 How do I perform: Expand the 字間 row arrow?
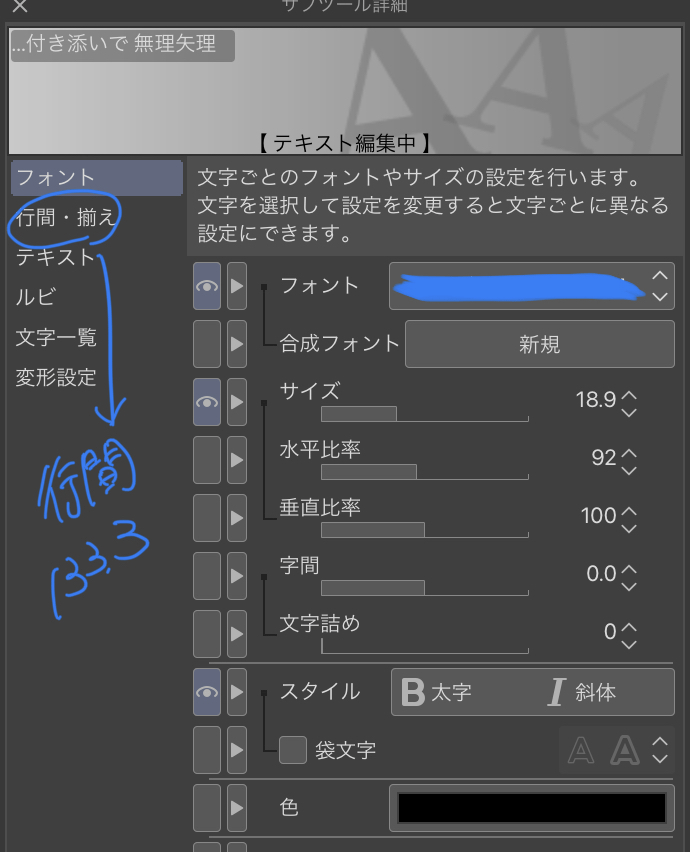[x=237, y=576]
